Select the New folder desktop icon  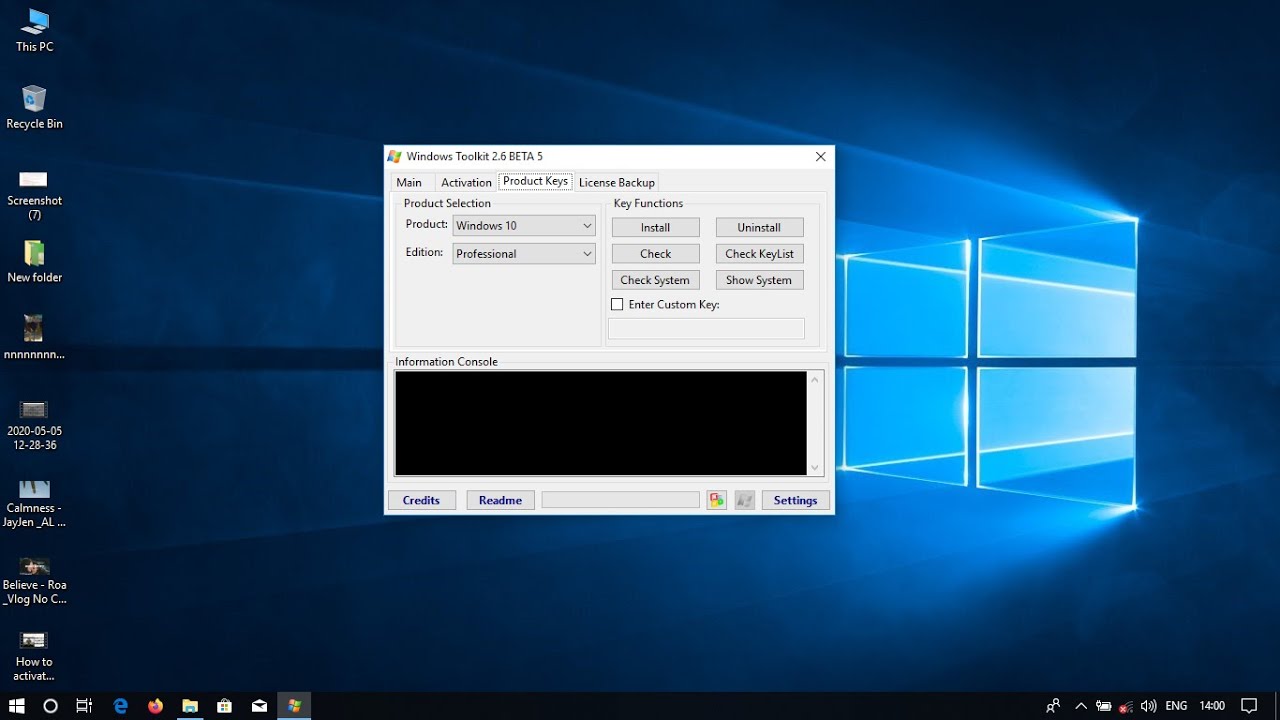click(34, 262)
